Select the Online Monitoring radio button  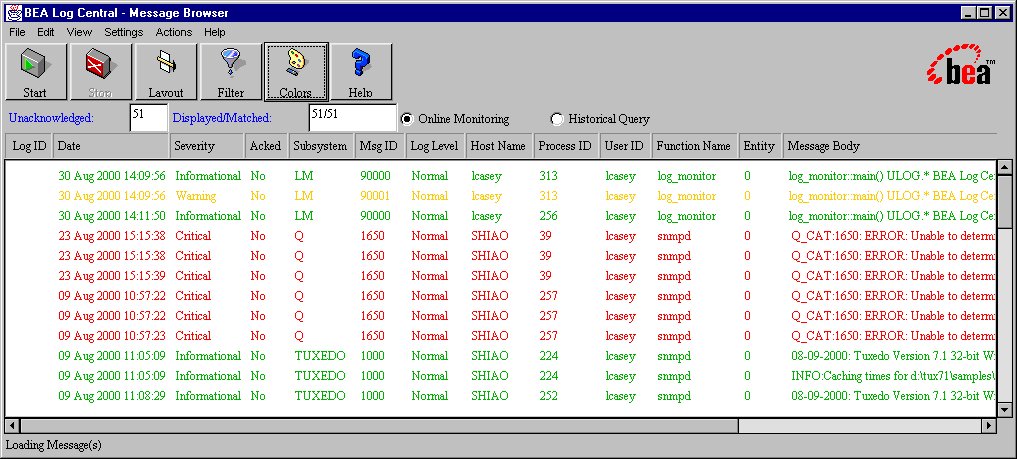coord(407,119)
